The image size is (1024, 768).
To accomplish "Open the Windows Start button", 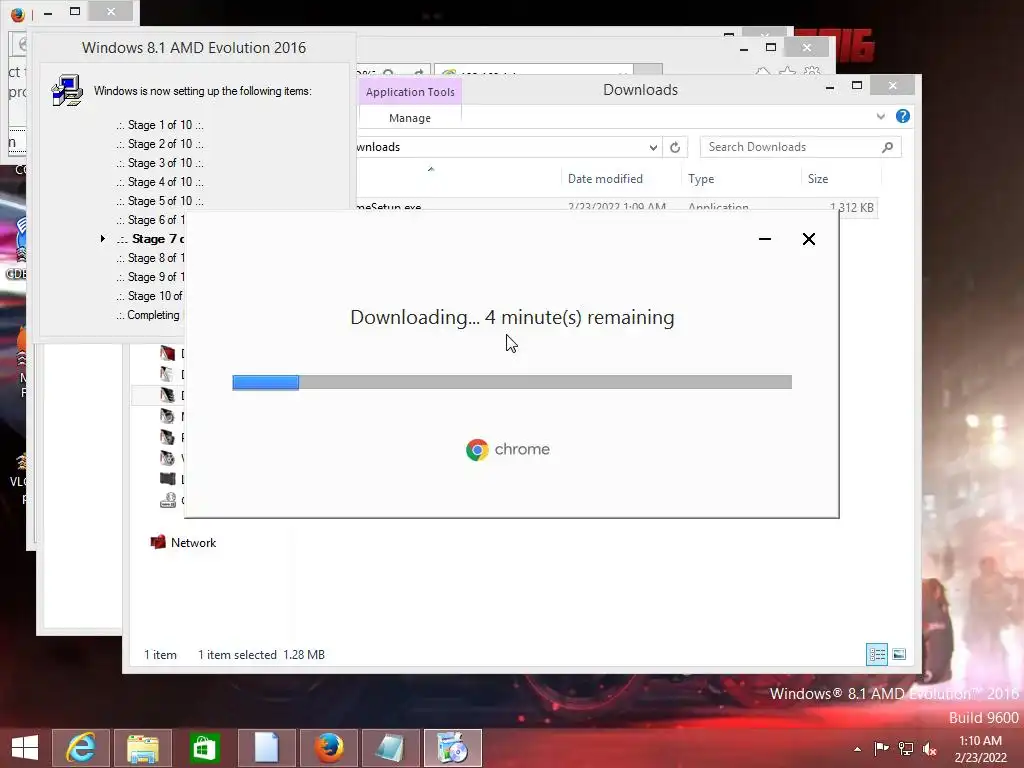I will click(25, 748).
